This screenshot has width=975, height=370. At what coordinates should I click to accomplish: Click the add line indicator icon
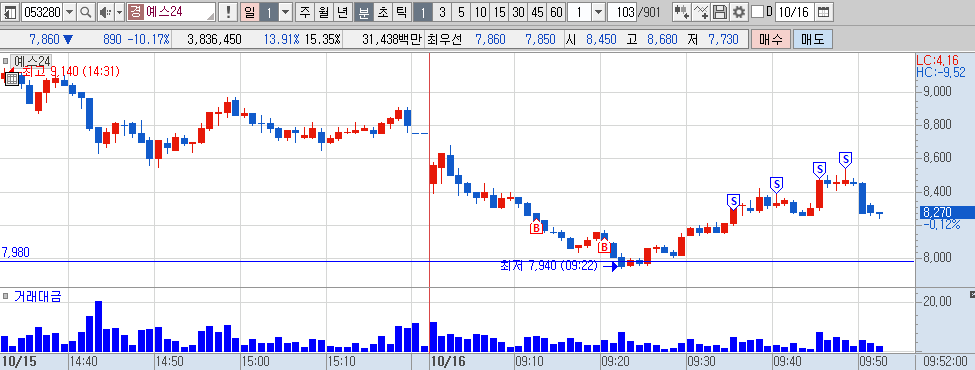(x=701, y=11)
